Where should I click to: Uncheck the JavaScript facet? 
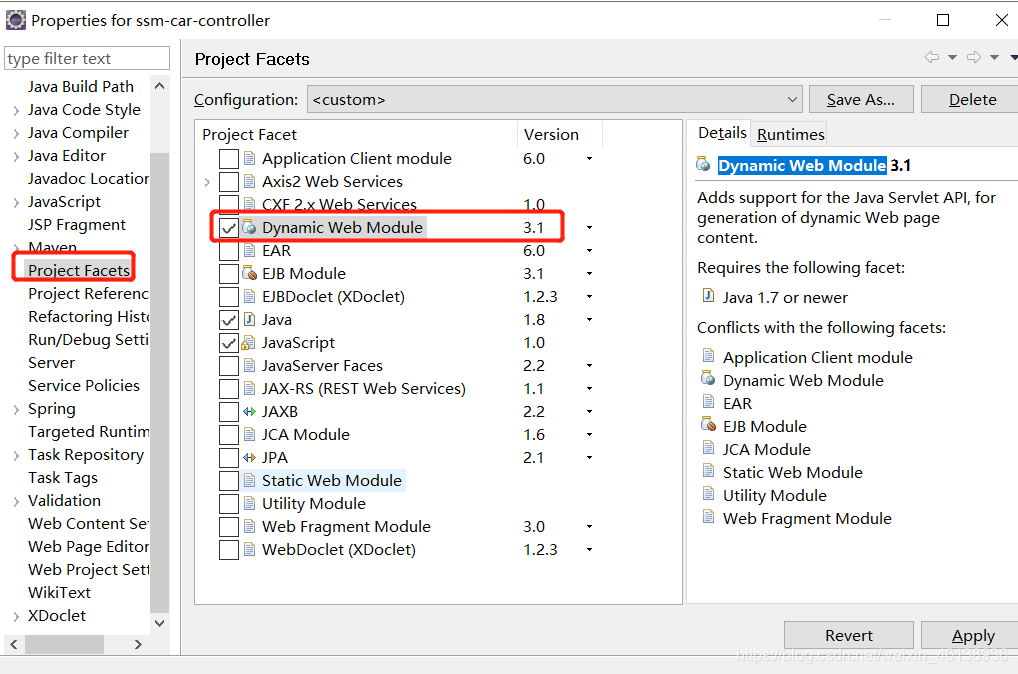pos(229,342)
